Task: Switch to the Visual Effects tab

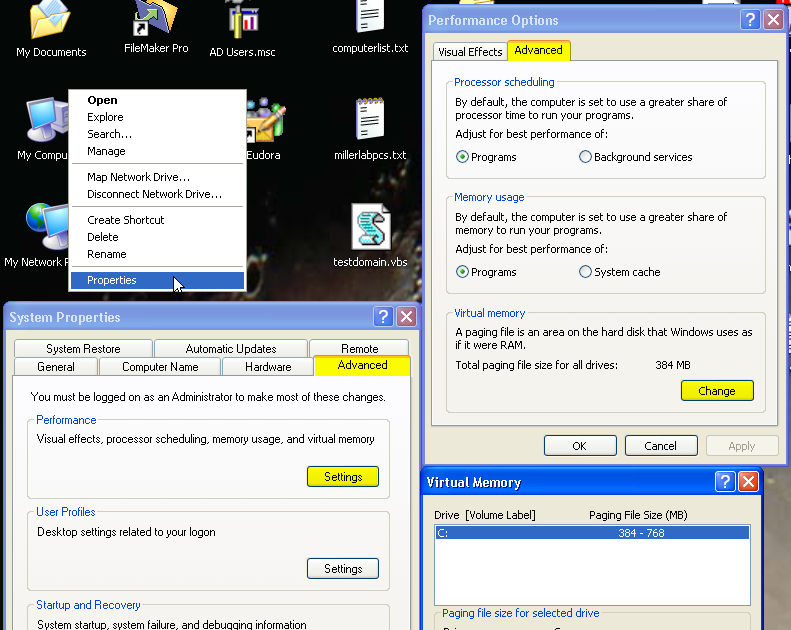Action: (x=470, y=52)
